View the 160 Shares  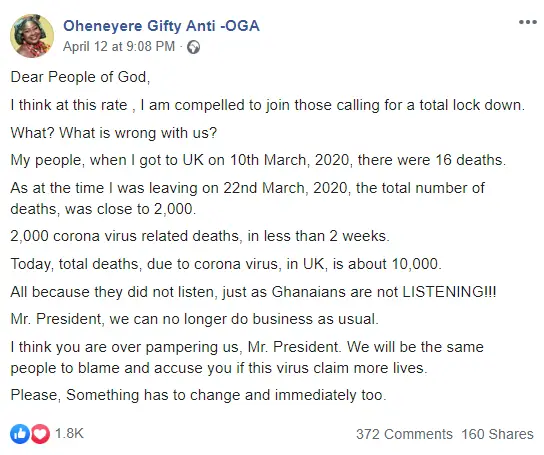click(x=497, y=434)
